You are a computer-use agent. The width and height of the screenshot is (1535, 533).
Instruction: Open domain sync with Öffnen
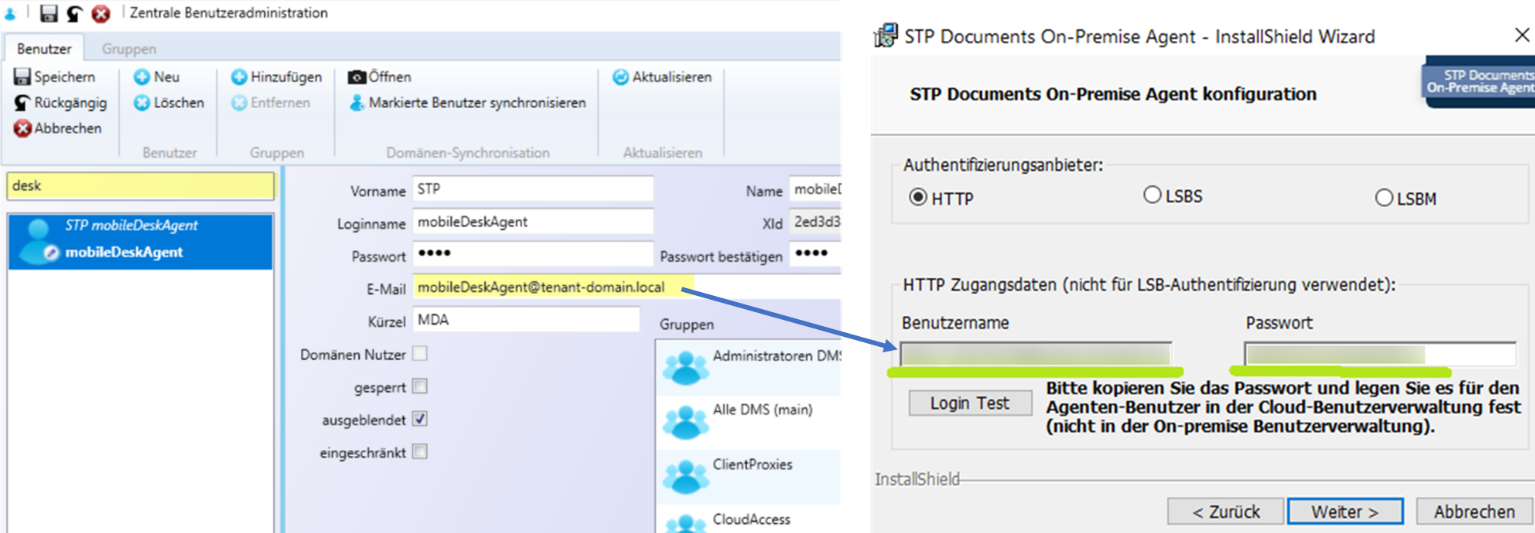coord(380,77)
